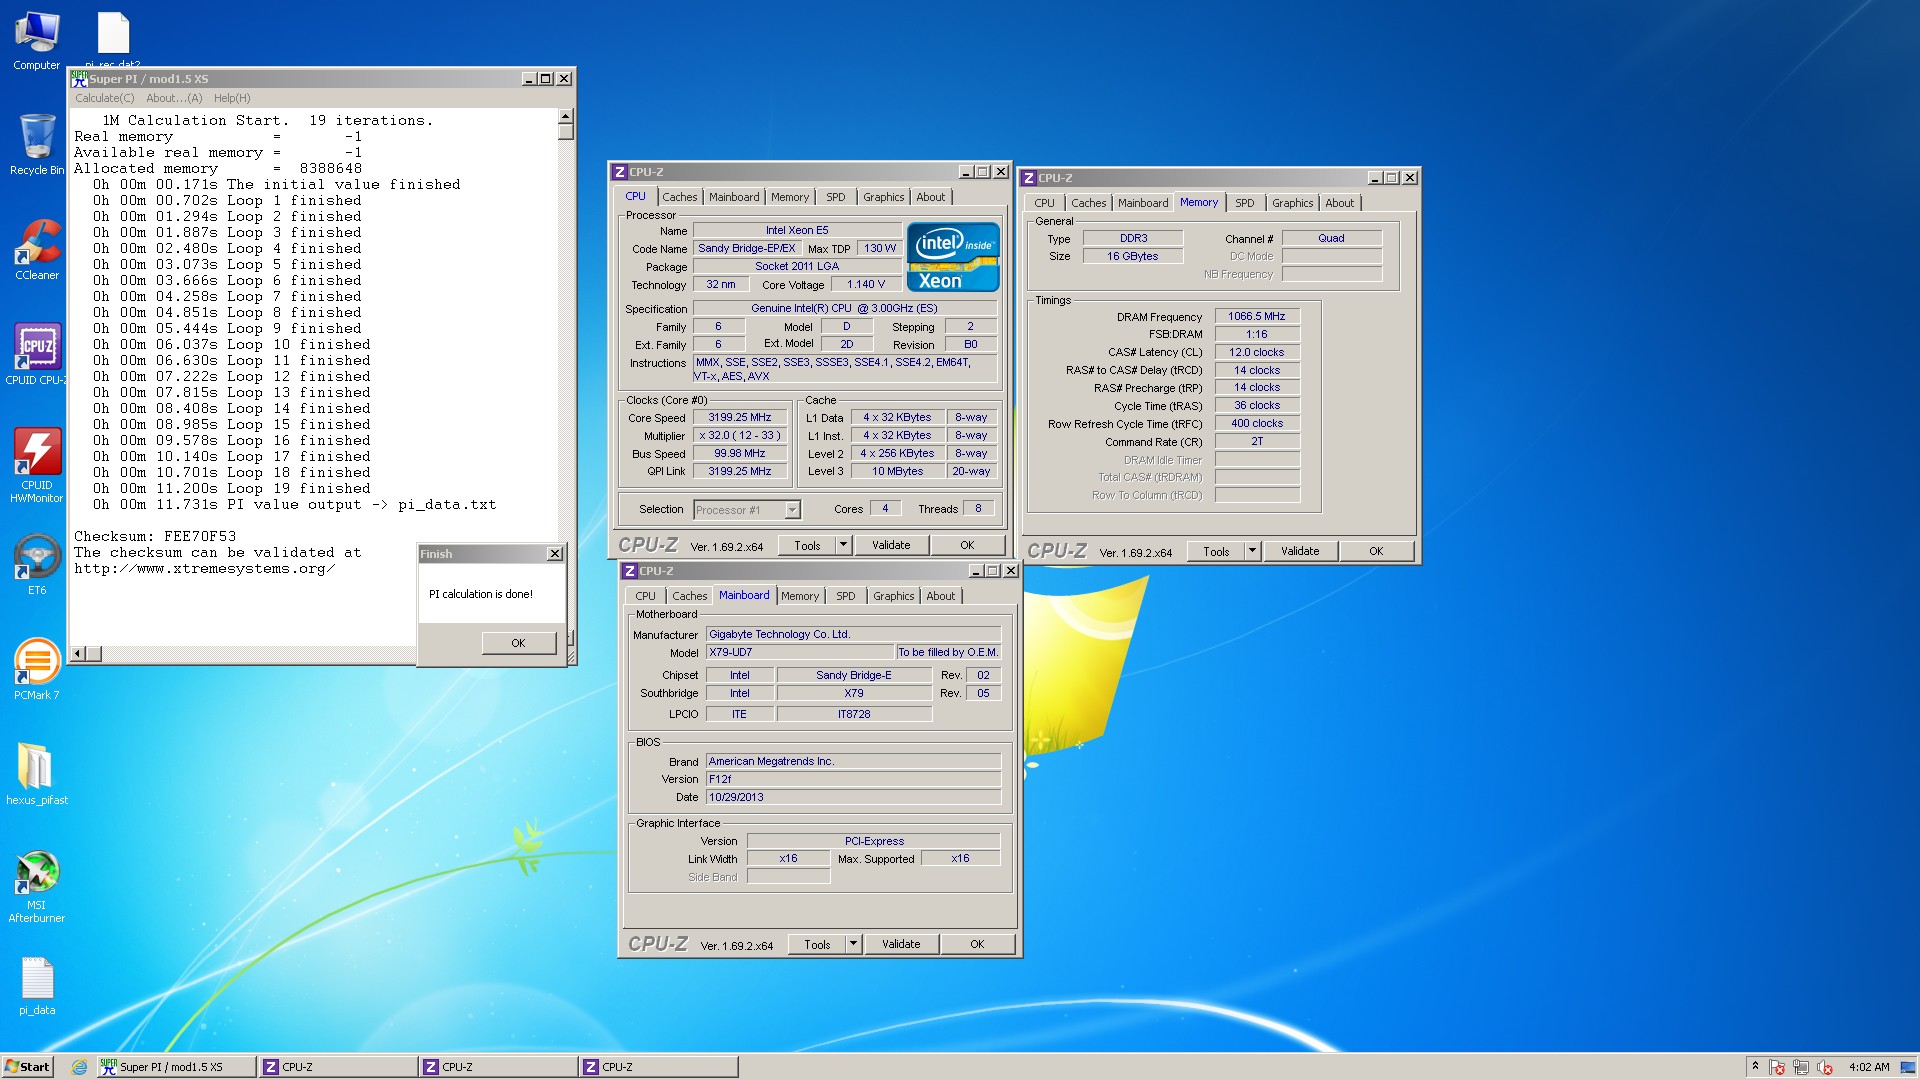Switch to SPD tab in the Memory window
Image resolution: width=1920 pixels, height=1080 pixels.
click(1245, 203)
